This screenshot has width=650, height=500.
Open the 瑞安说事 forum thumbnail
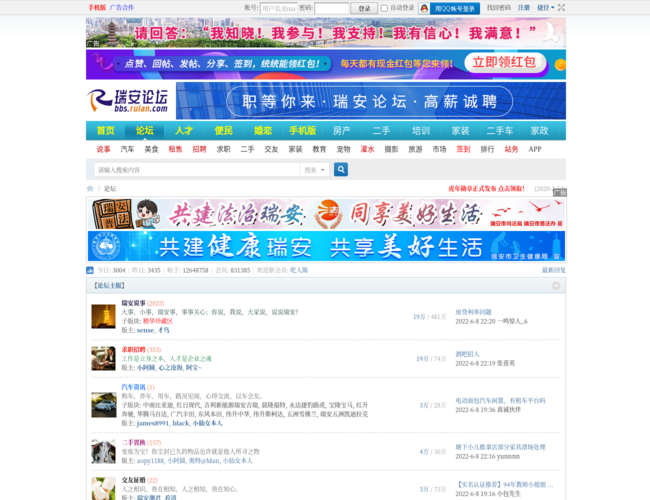pos(103,316)
